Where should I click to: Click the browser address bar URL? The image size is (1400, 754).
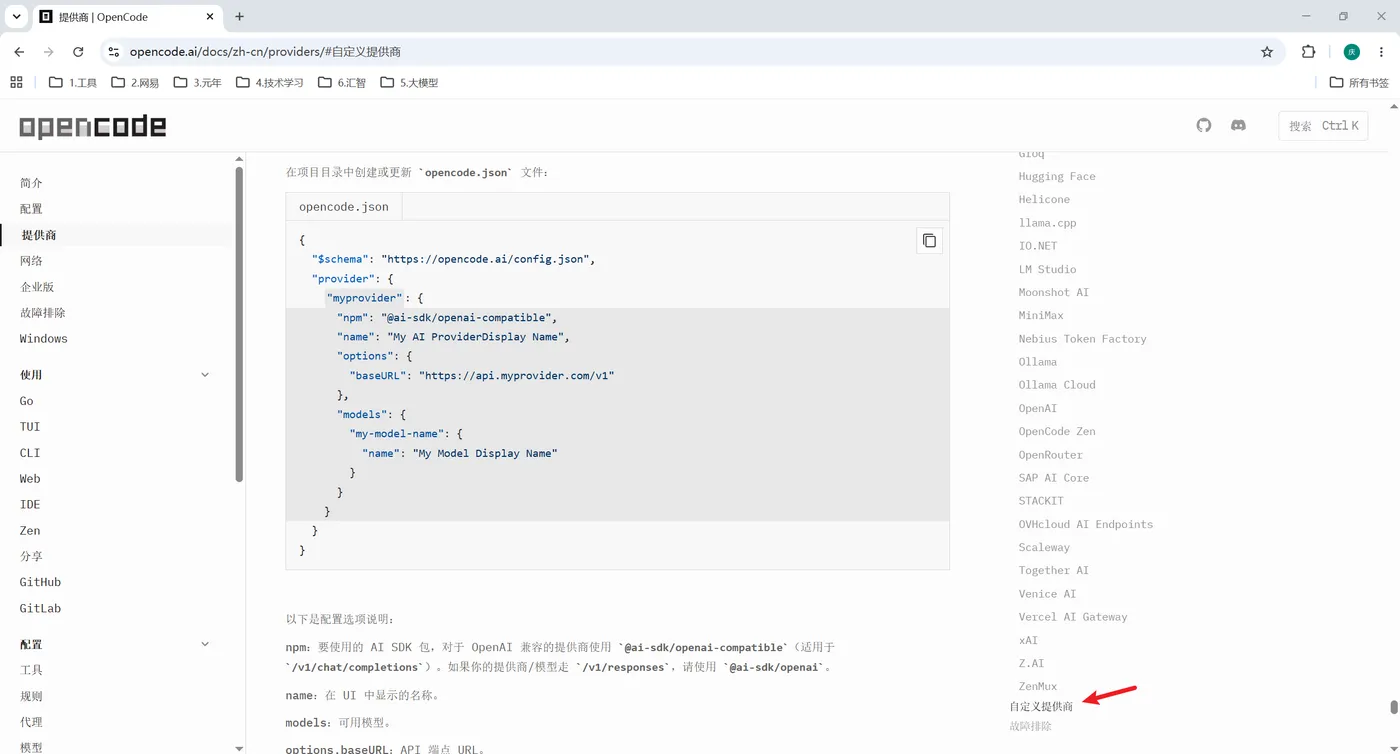[x=265, y=52]
